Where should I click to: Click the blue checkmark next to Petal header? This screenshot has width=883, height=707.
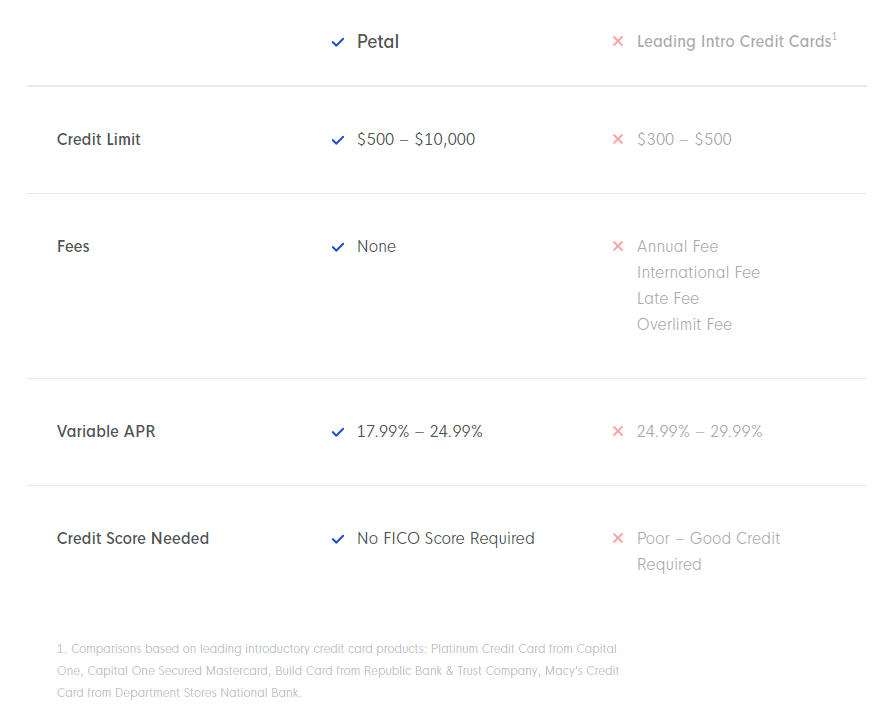tap(338, 42)
